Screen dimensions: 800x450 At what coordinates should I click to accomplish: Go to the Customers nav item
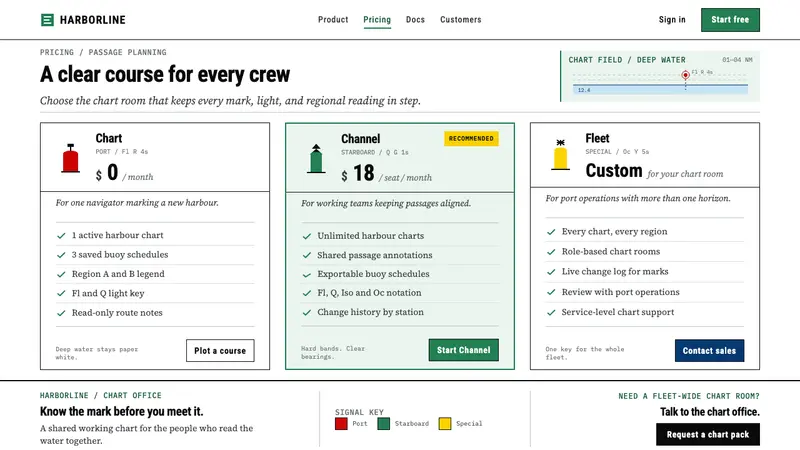point(461,19)
